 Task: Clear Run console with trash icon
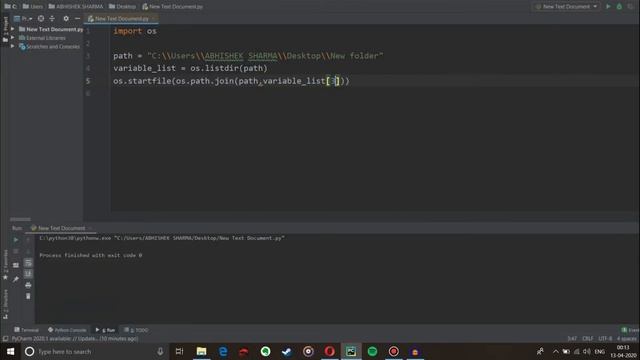(x=28, y=296)
